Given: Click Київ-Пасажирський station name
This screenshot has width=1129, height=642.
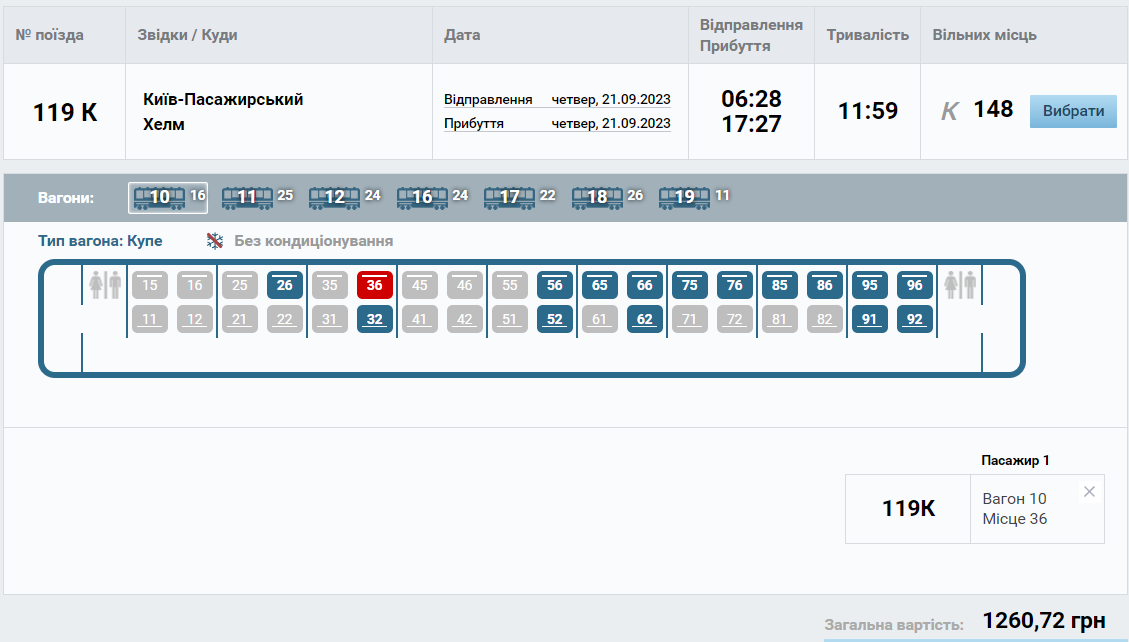Looking at the screenshot, I should coord(223,100).
